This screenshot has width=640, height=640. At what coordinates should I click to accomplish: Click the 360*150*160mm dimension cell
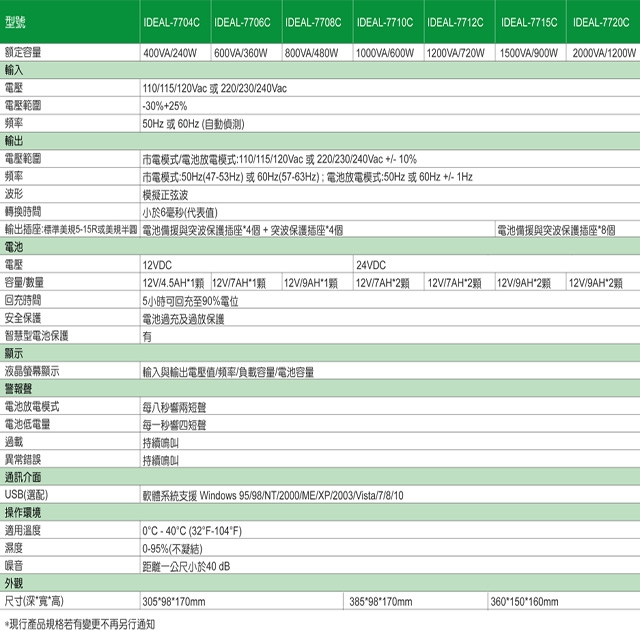525,601
